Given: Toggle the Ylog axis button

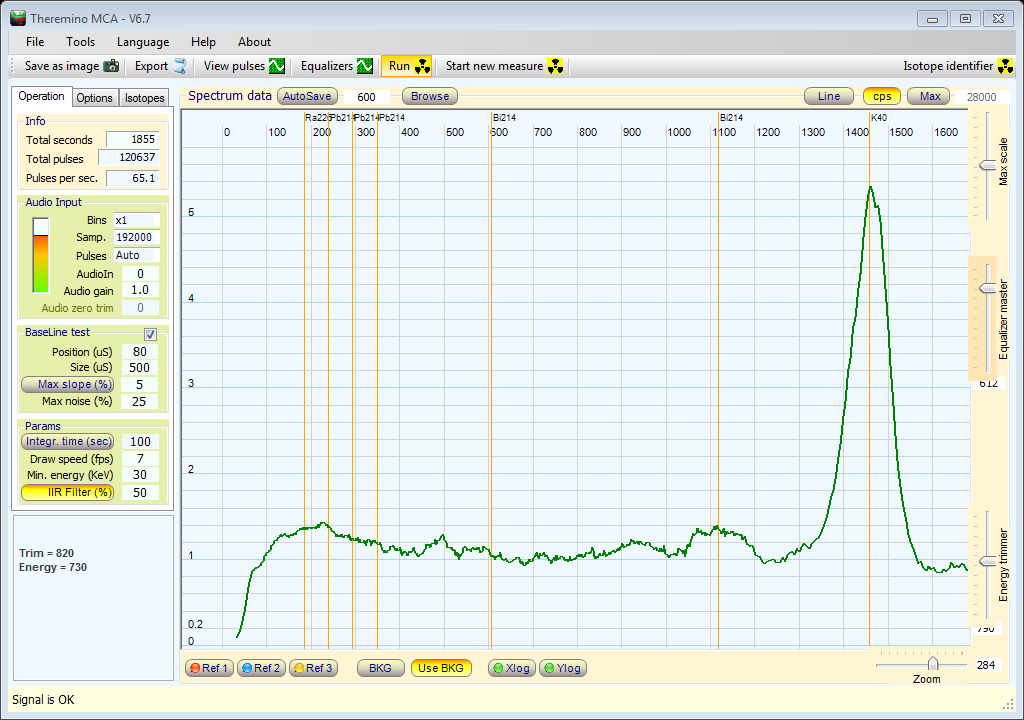Looking at the screenshot, I should 562,668.
